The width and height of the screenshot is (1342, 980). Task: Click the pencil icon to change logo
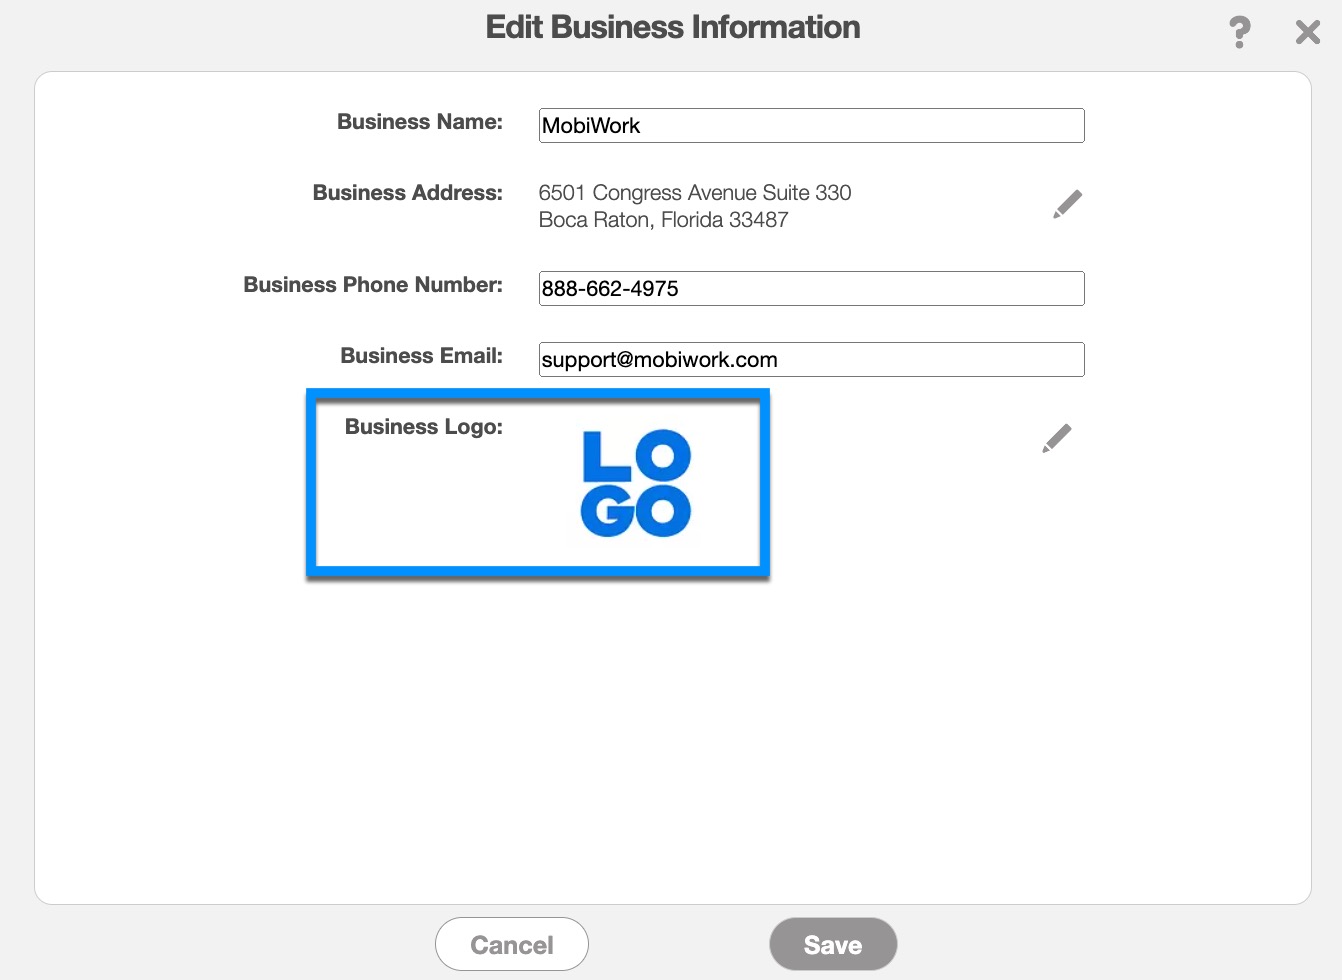1056,438
